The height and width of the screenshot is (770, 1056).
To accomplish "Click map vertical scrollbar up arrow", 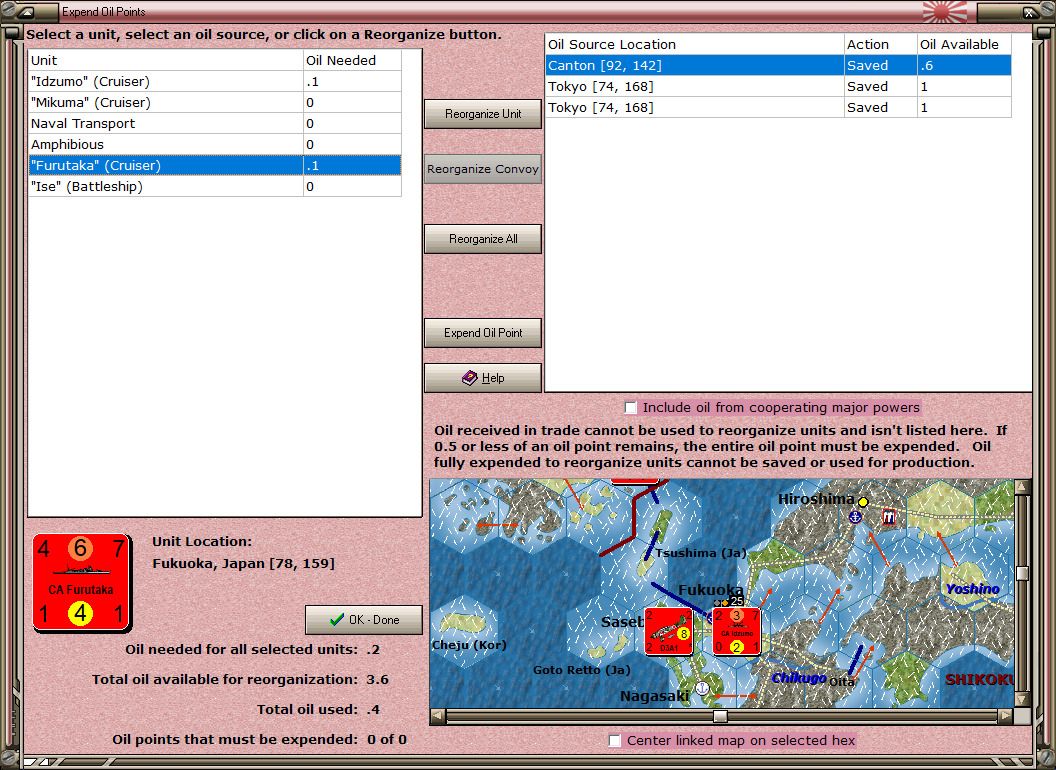I will [x=1022, y=486].
